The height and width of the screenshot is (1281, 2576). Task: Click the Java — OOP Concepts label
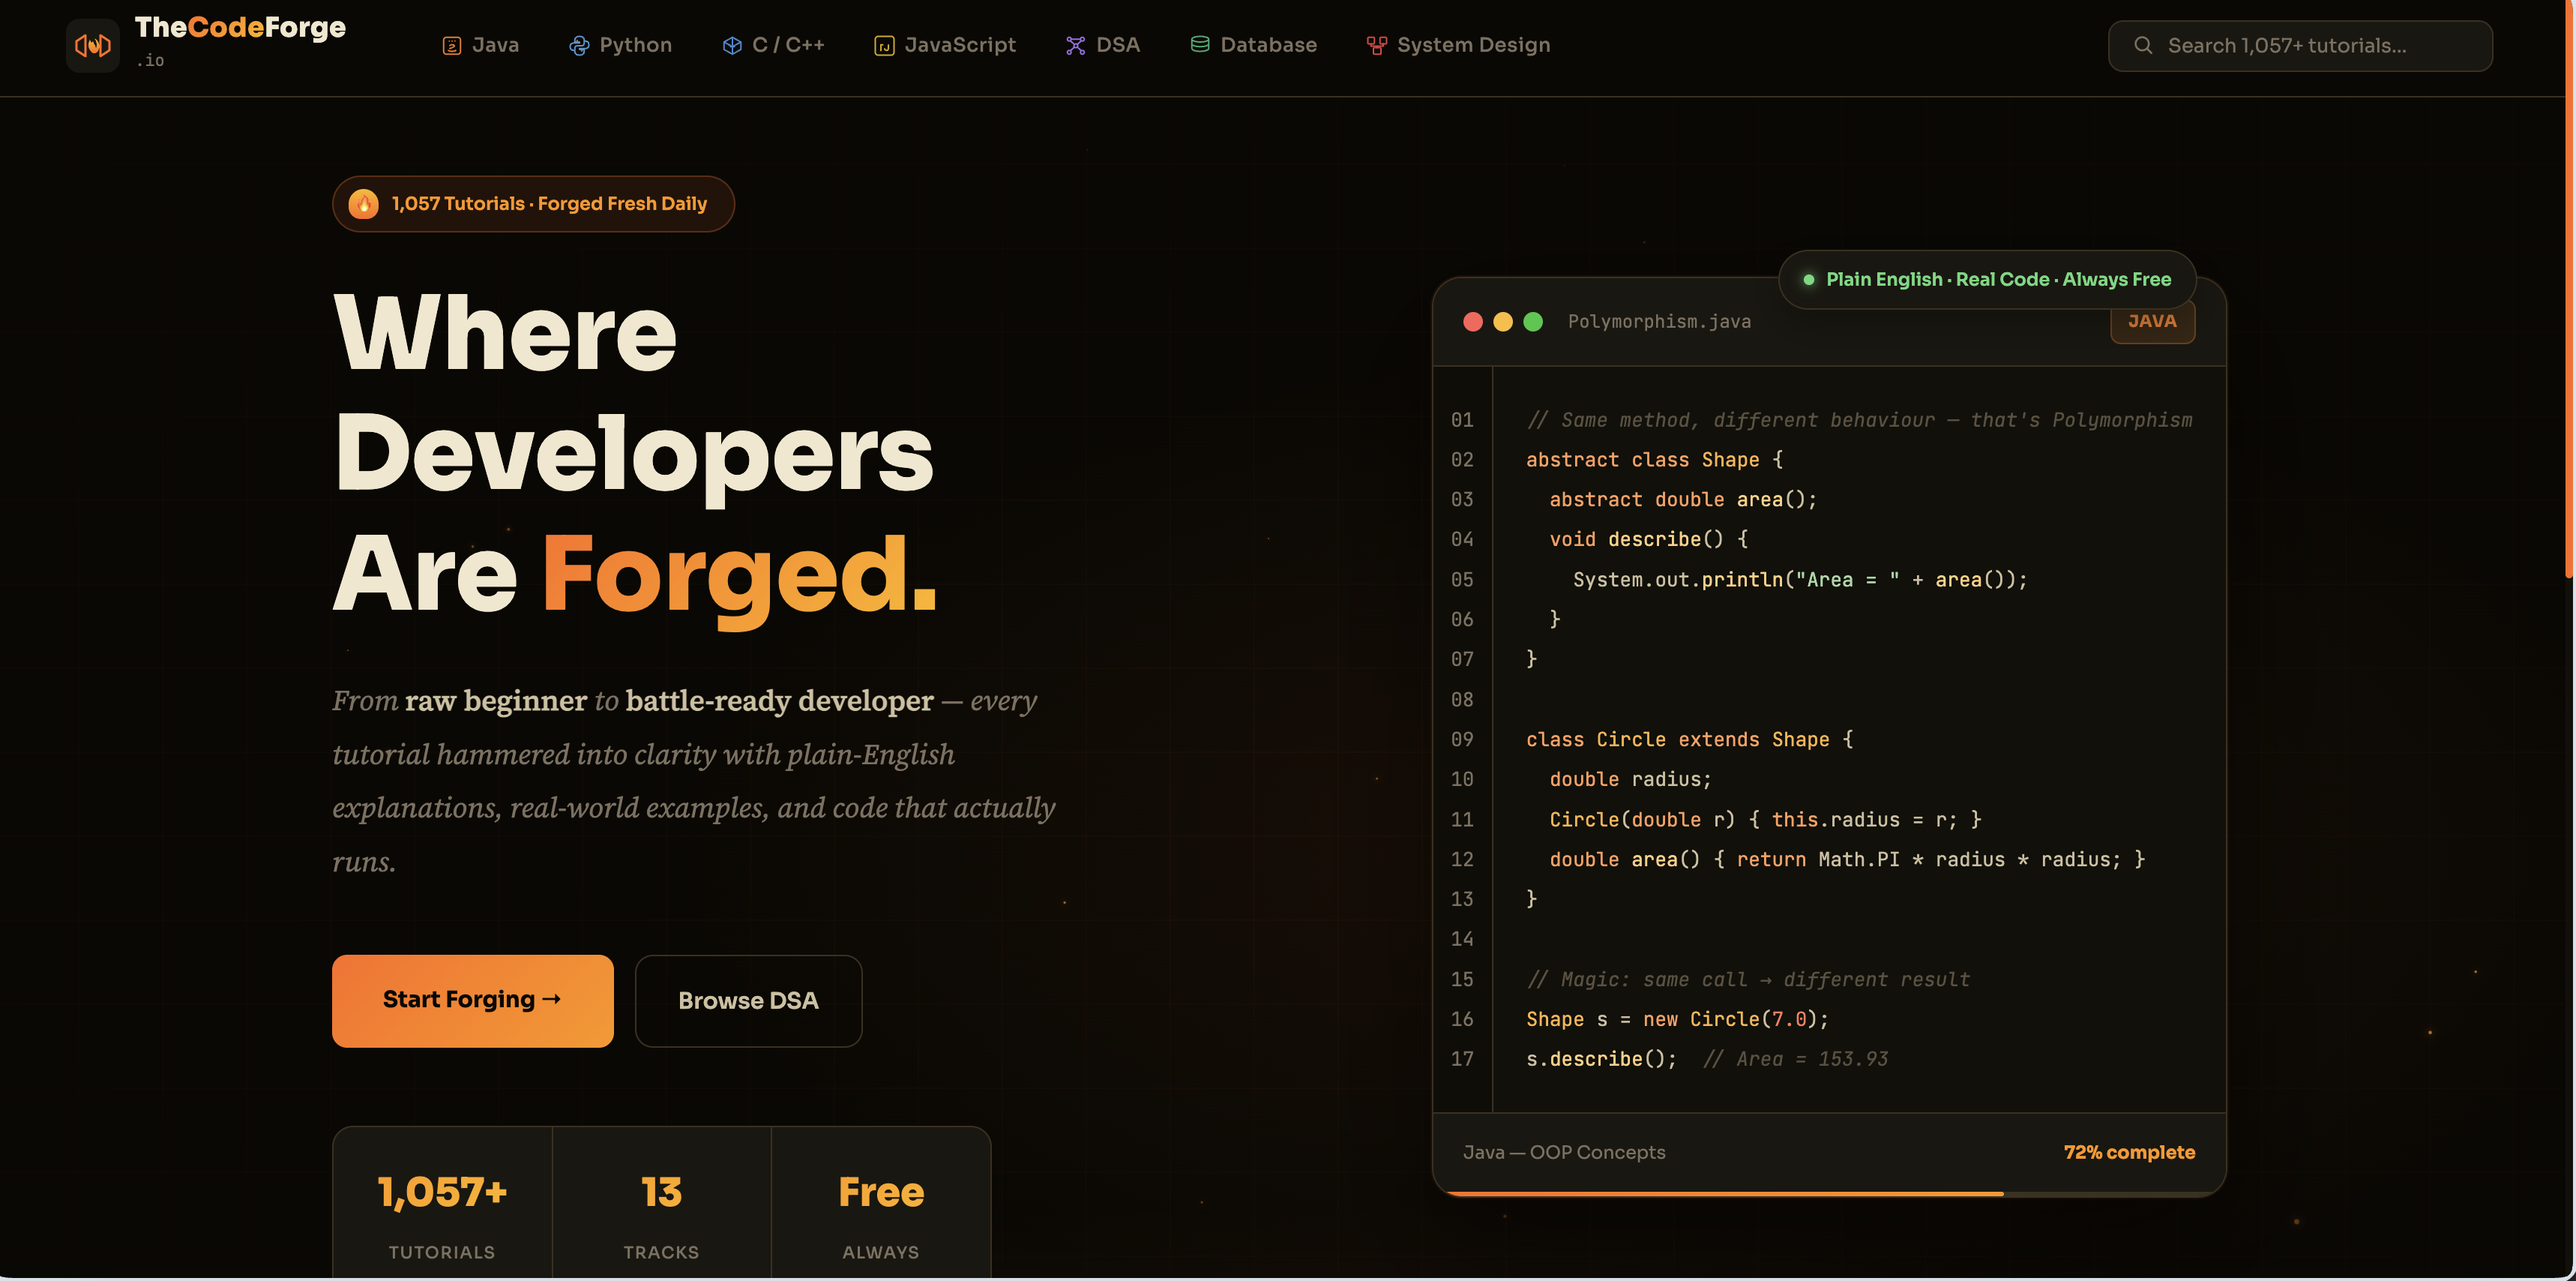click(1563, 1152)
